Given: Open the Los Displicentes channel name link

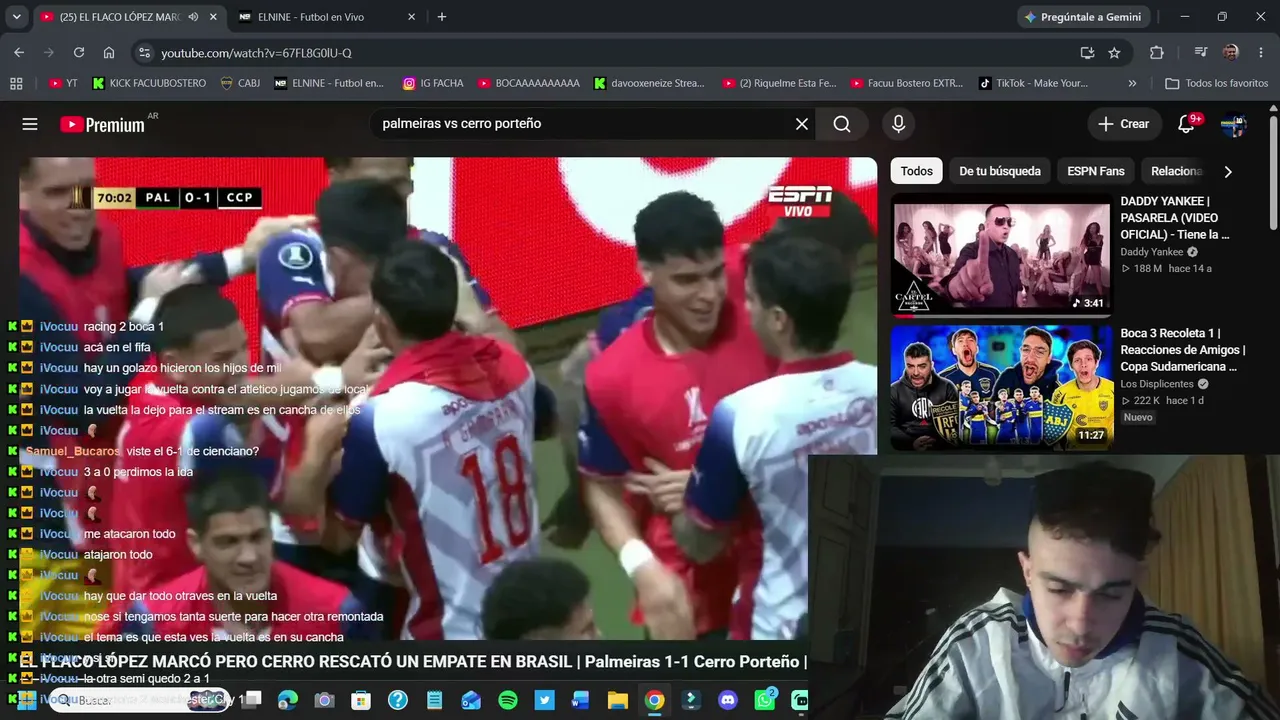Looking at the screenshot, I should pos(1157,384).
